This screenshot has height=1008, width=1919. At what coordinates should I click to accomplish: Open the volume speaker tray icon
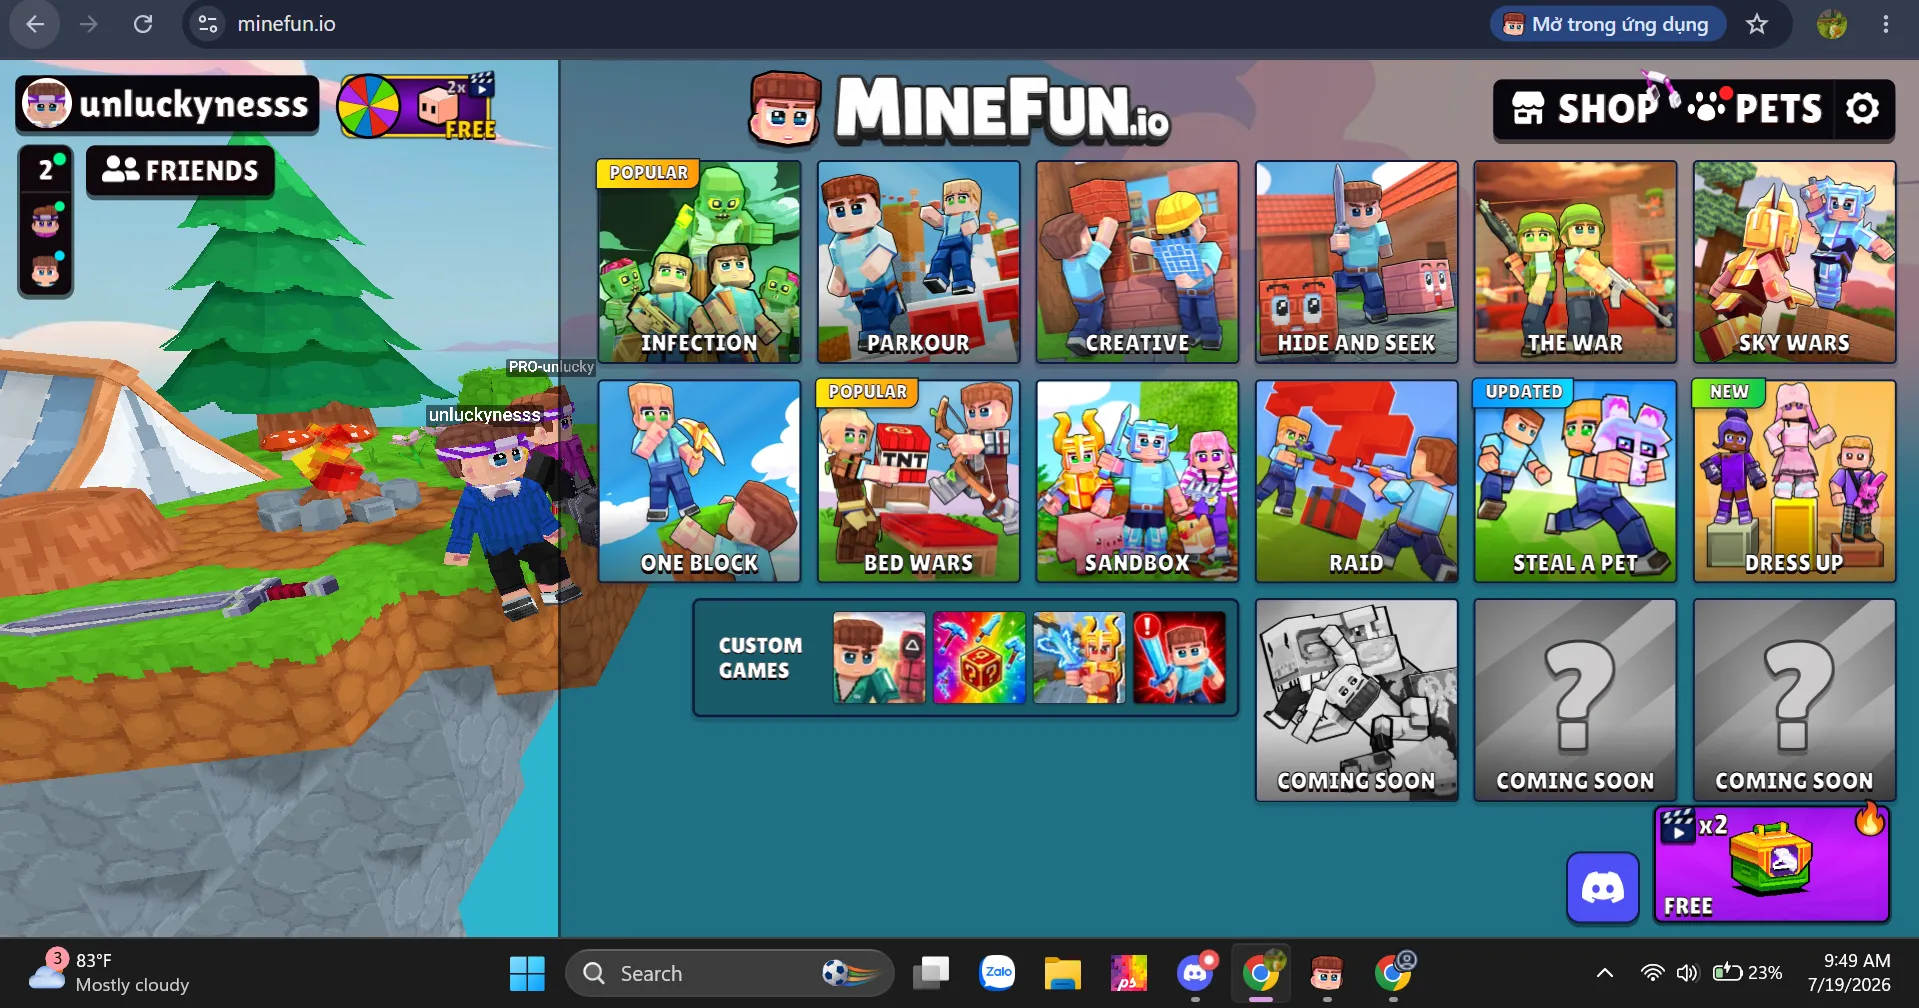1687,973
